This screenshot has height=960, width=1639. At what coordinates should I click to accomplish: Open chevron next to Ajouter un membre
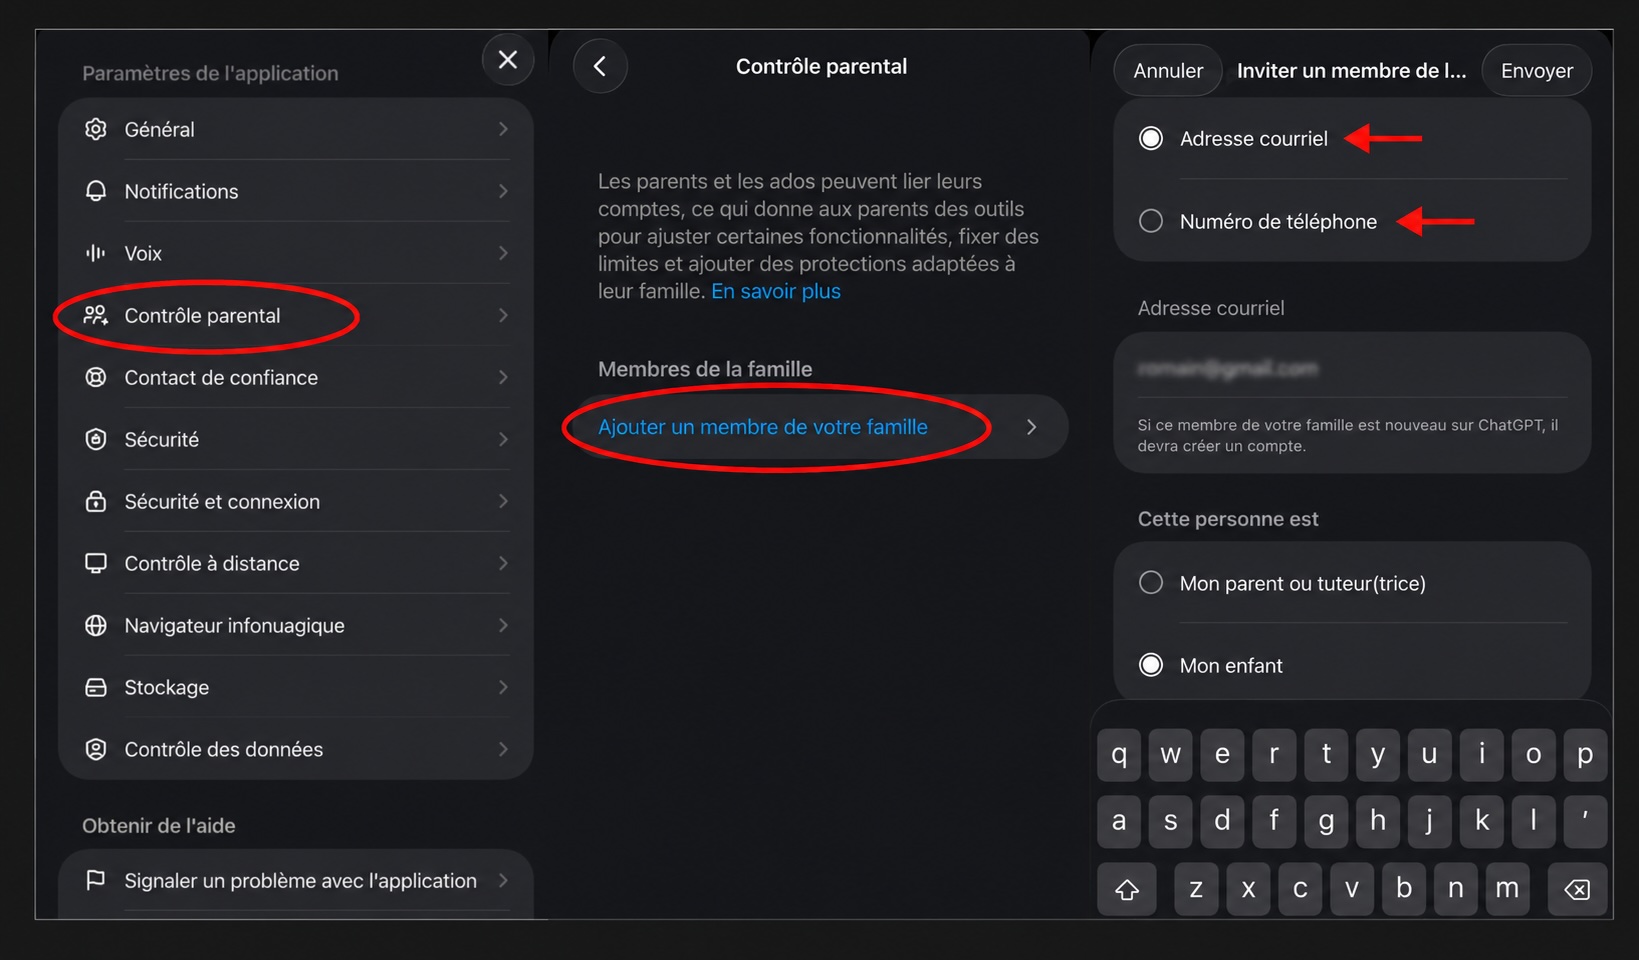(1032, 427)
